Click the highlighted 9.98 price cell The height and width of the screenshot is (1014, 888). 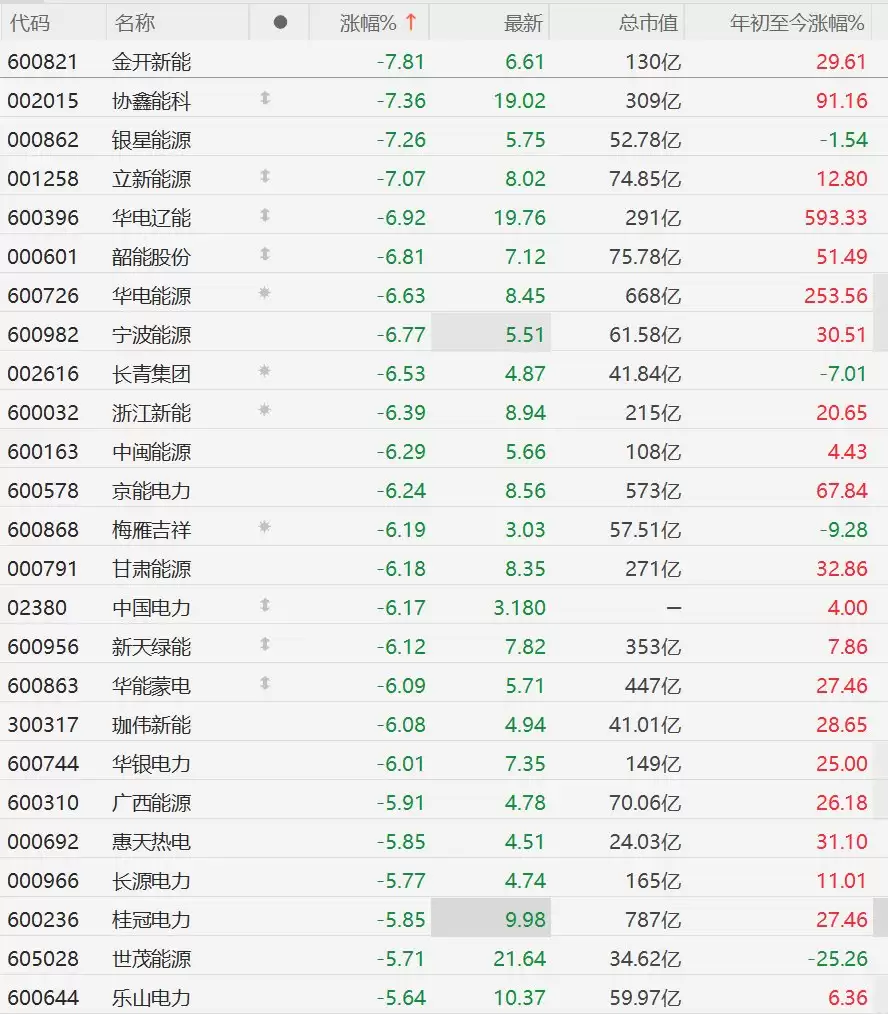coord(491,918)
